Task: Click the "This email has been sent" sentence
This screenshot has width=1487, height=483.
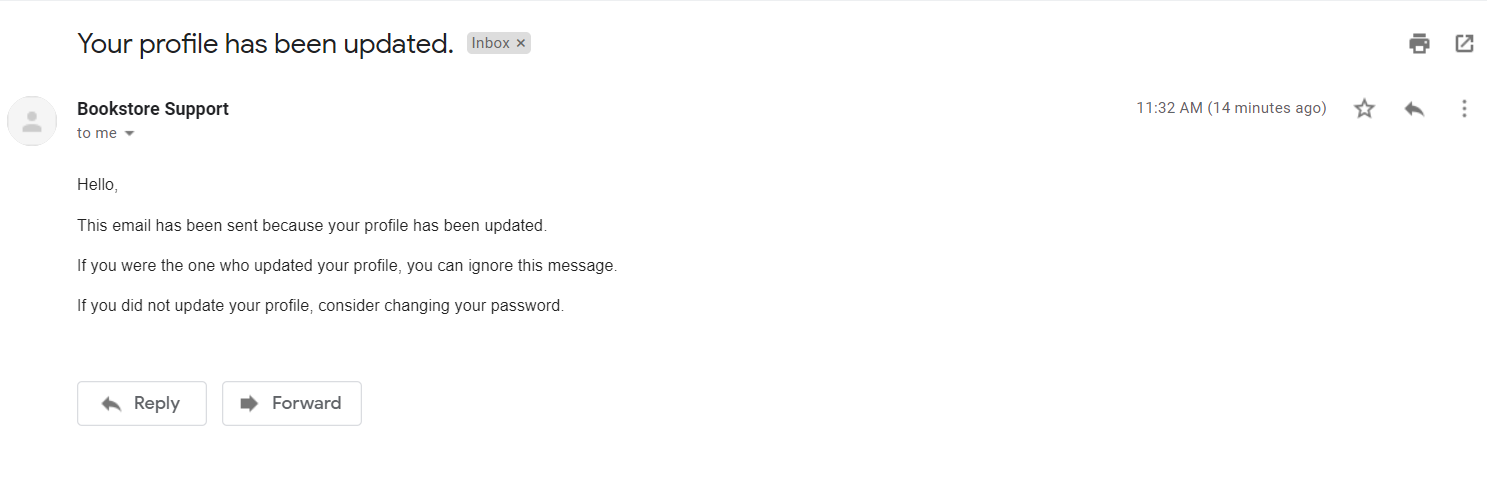Action: click(x=312, y=225)
